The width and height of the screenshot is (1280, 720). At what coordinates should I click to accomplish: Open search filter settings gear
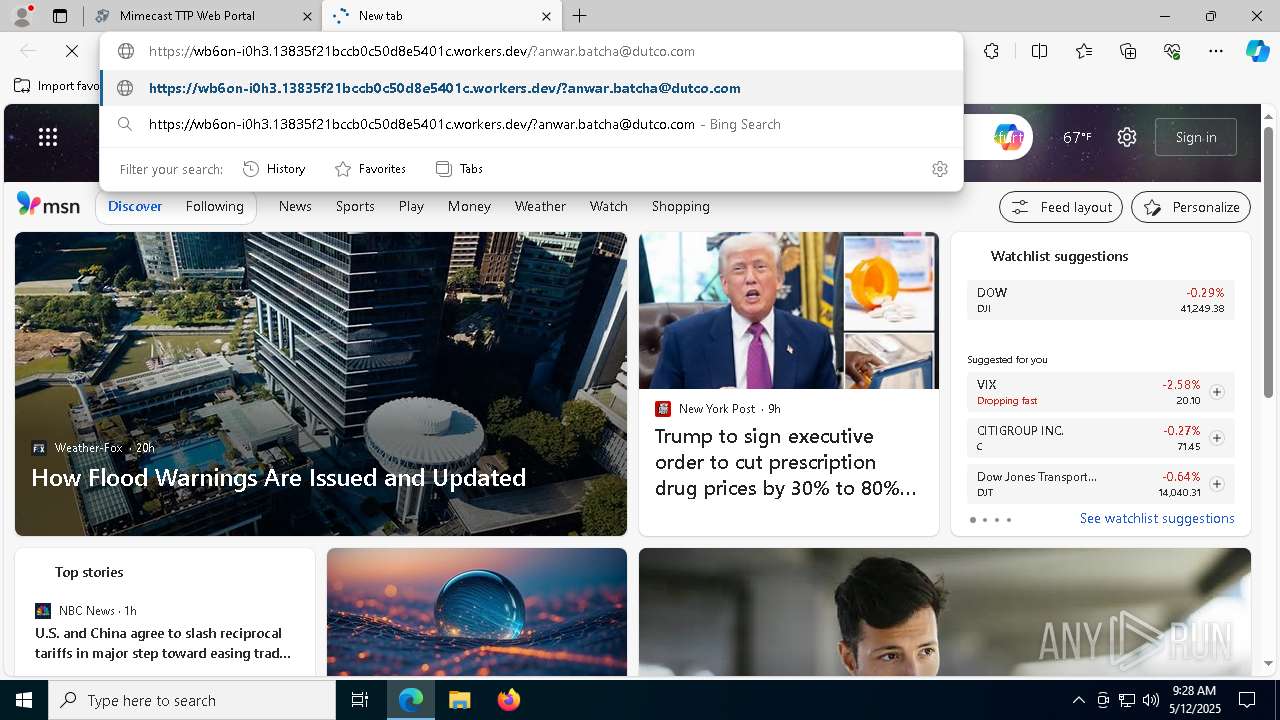click(x=939, y=169)
